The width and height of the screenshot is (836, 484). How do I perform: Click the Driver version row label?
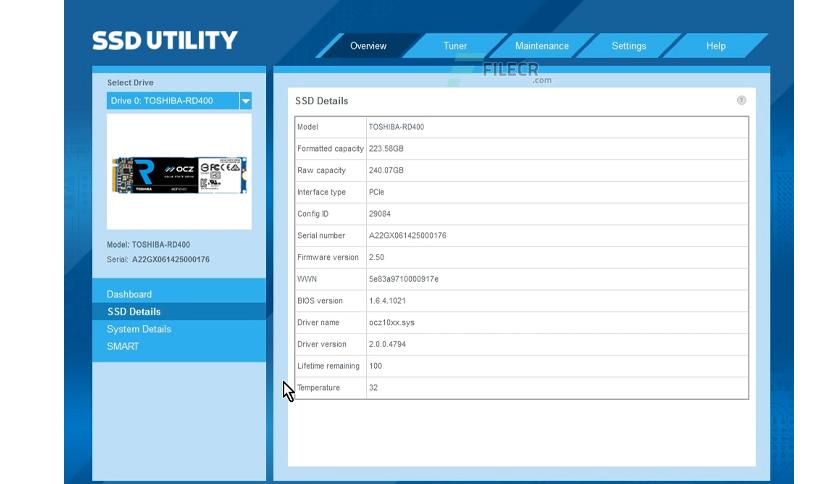(321, 344)
